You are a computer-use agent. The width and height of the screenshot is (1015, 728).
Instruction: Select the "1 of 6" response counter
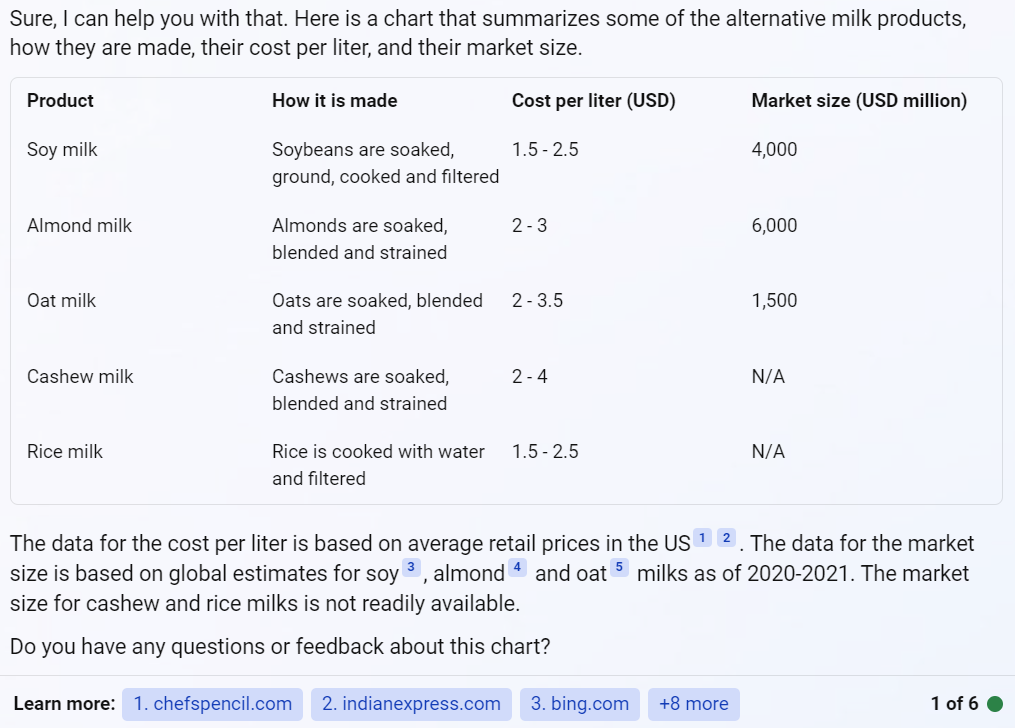click(952, 704)
